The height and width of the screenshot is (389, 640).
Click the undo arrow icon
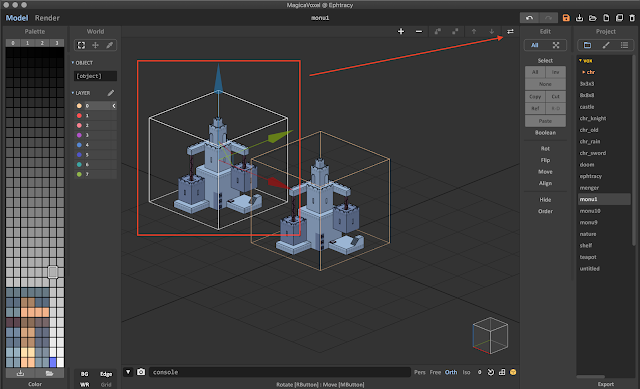coord(529,18)
